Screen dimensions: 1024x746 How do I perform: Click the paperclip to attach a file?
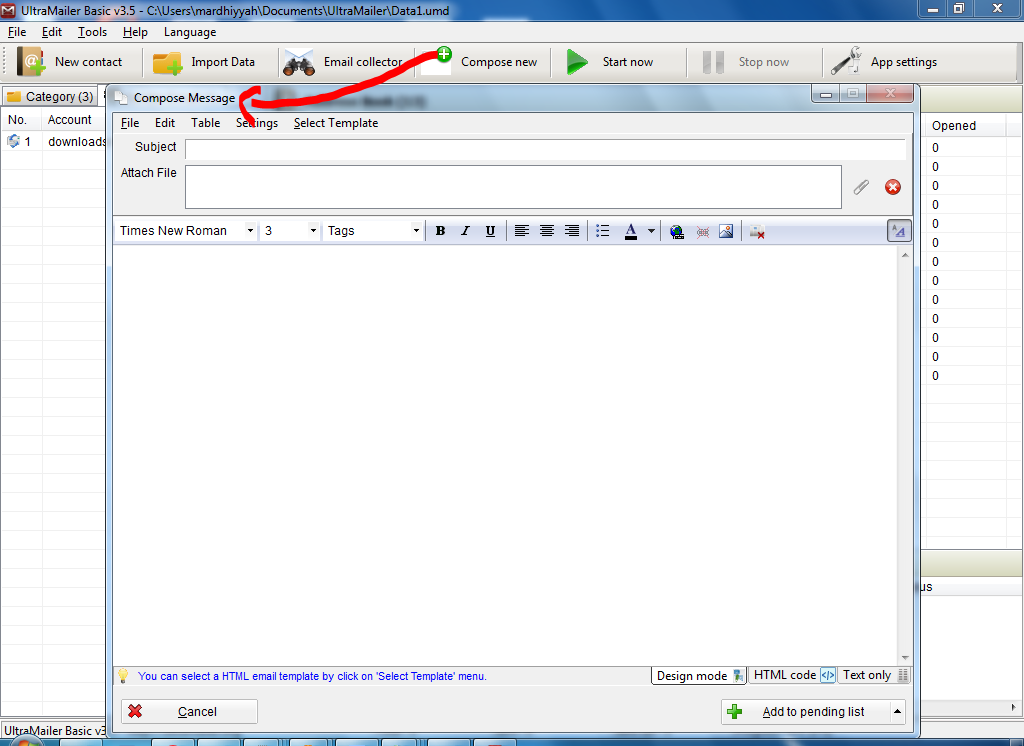click(861, 187)
